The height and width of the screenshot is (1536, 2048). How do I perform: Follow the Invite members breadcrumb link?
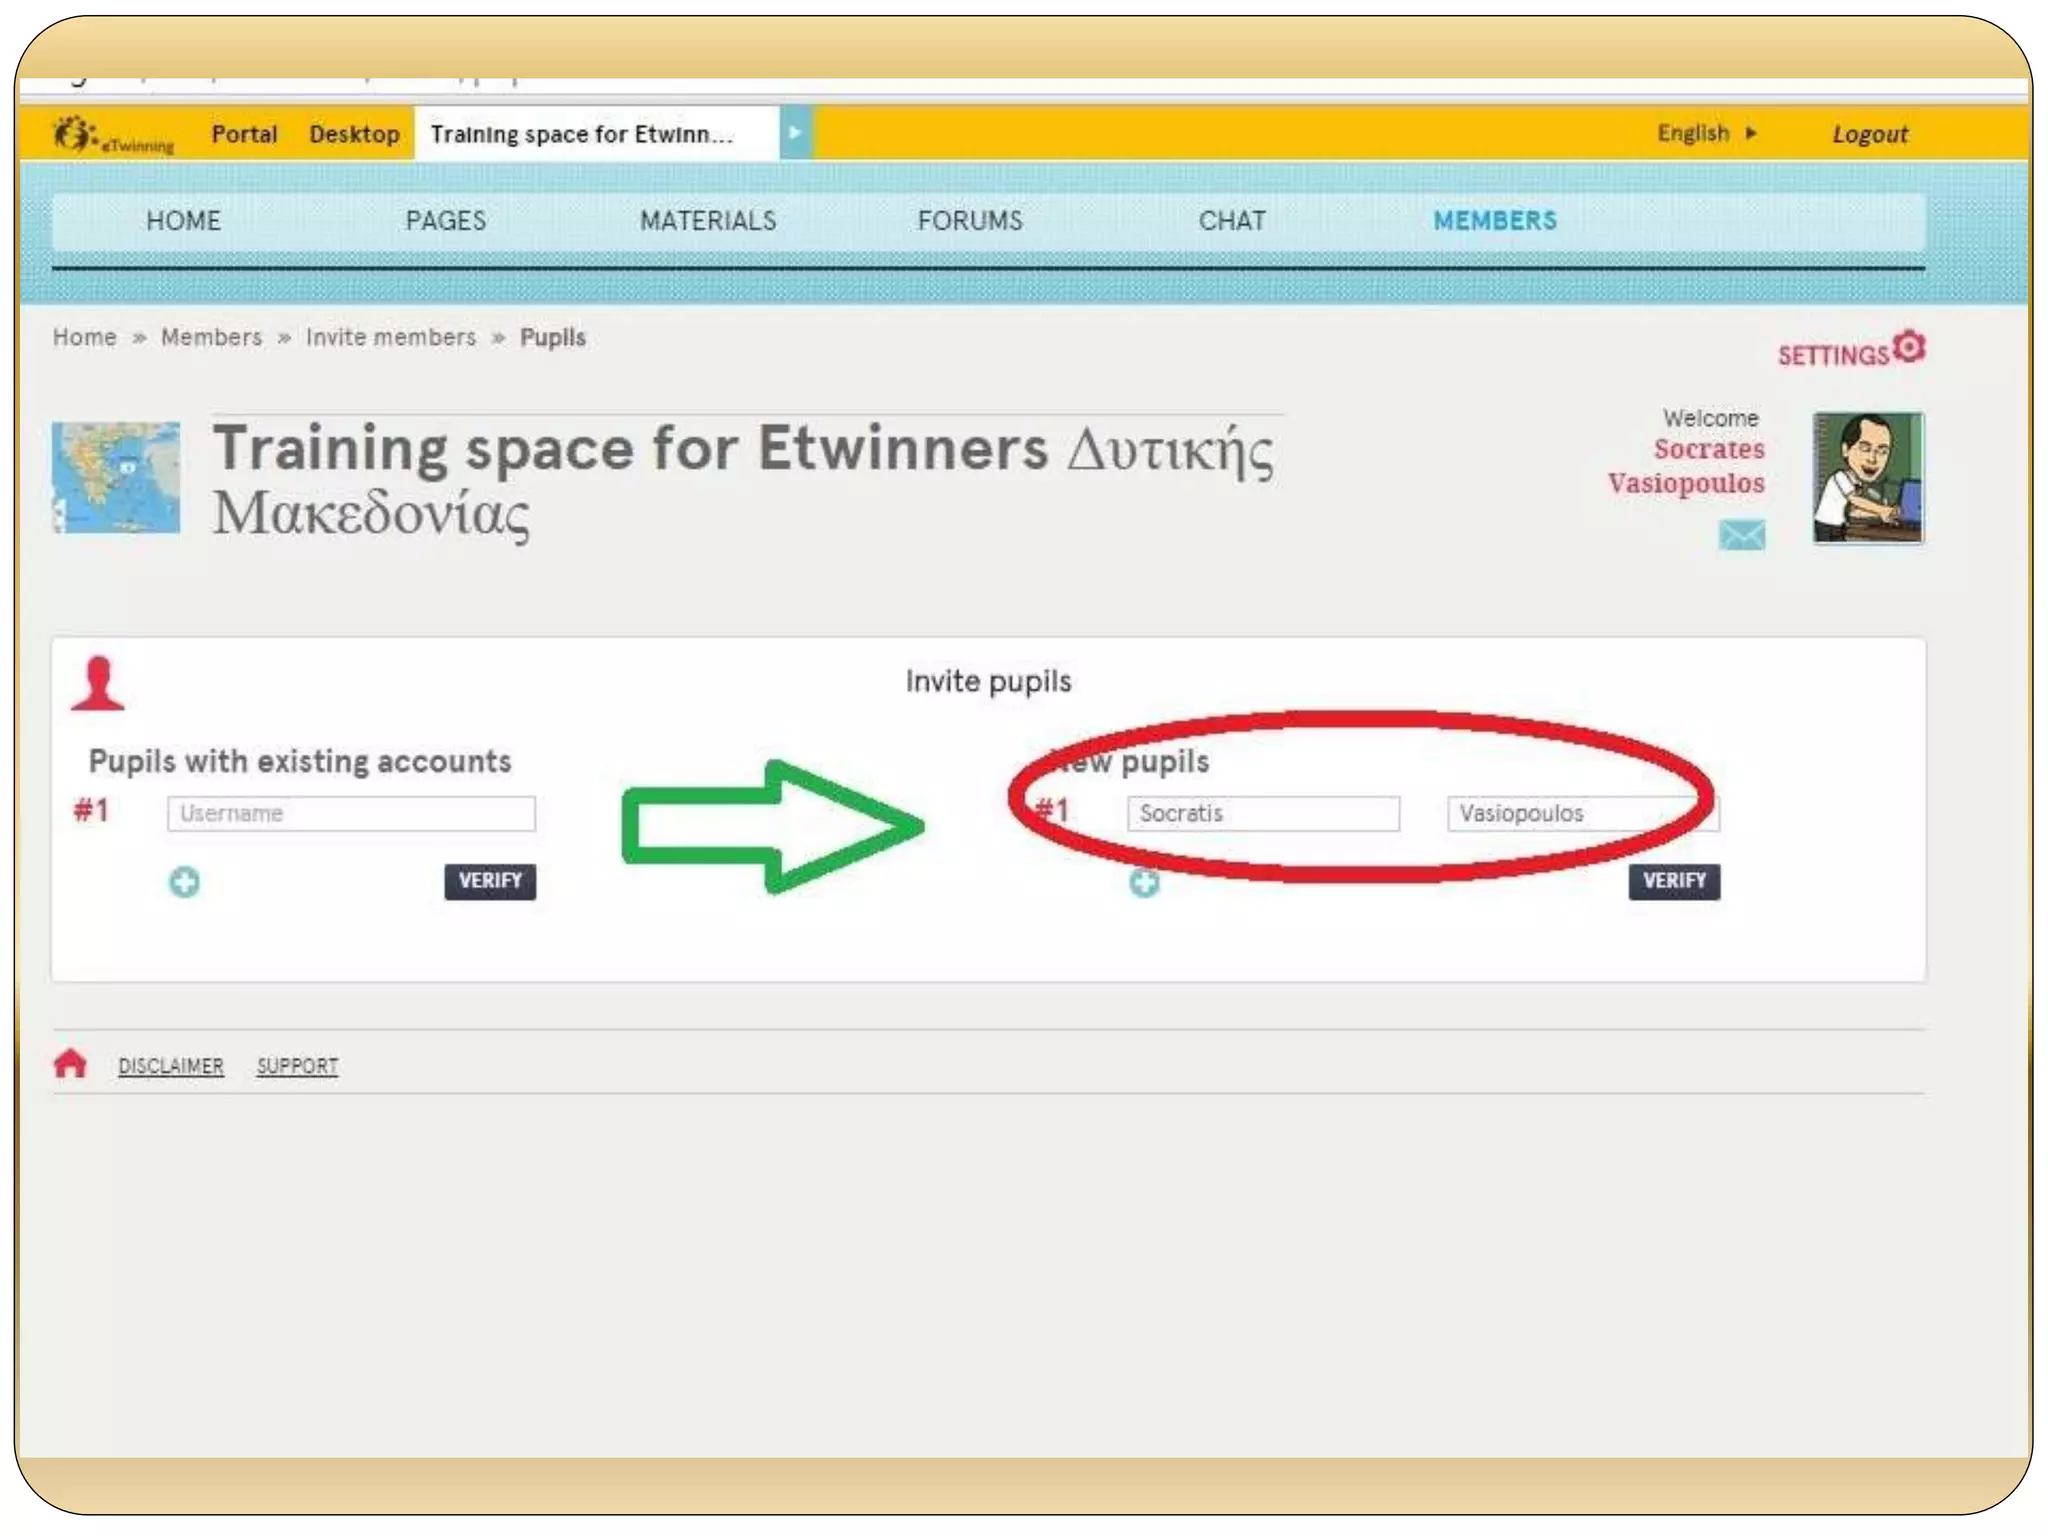pyautogui.click(x=391, y=337)
